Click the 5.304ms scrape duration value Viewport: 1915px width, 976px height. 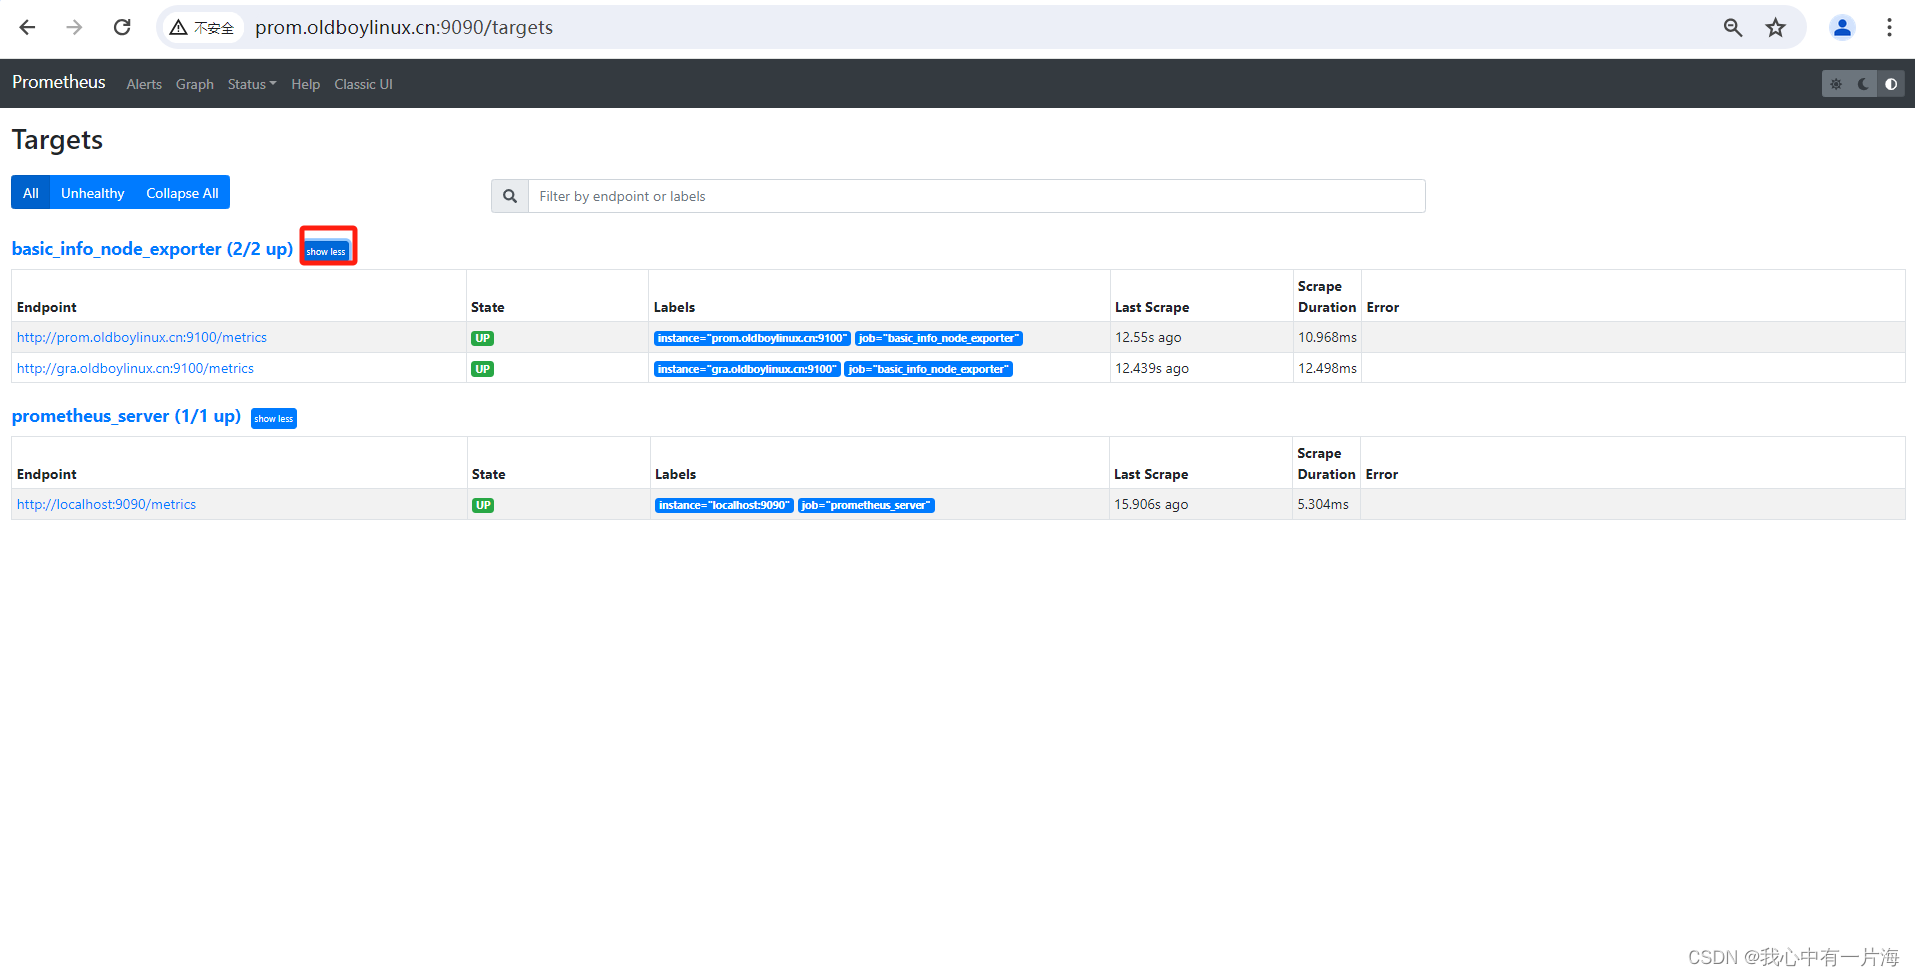point(1323,505)
